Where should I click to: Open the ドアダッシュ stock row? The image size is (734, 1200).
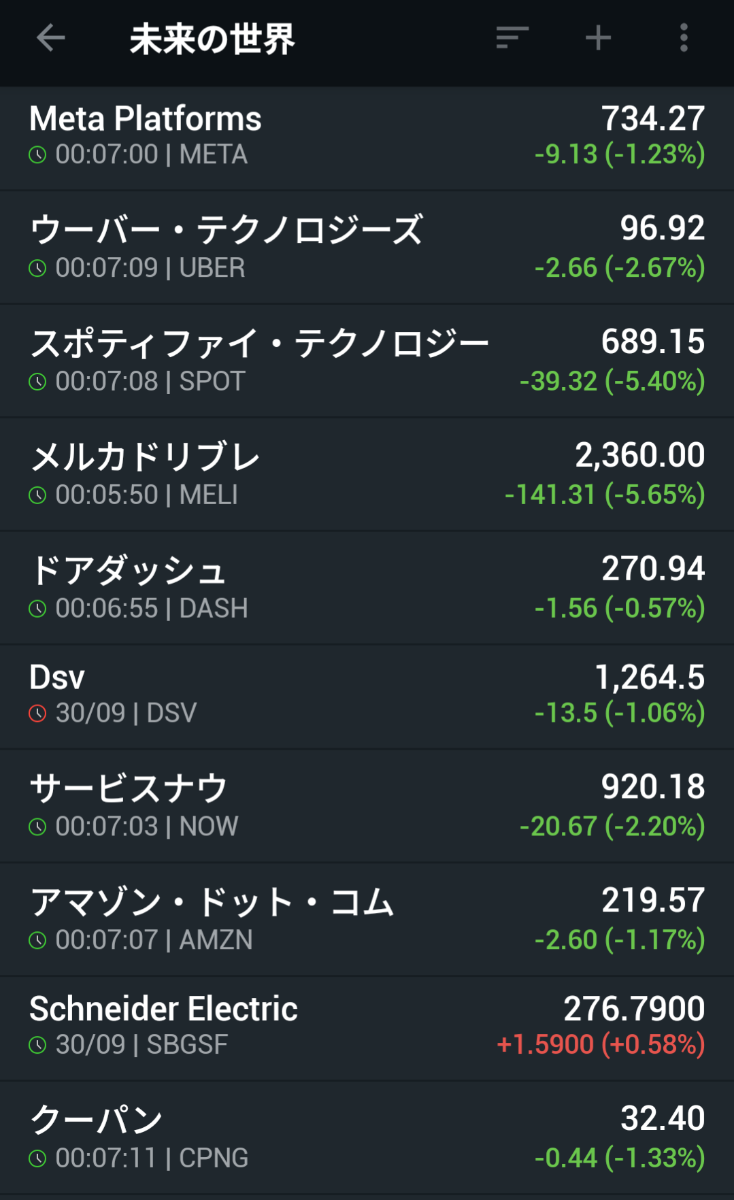click(x=128, y=571)
